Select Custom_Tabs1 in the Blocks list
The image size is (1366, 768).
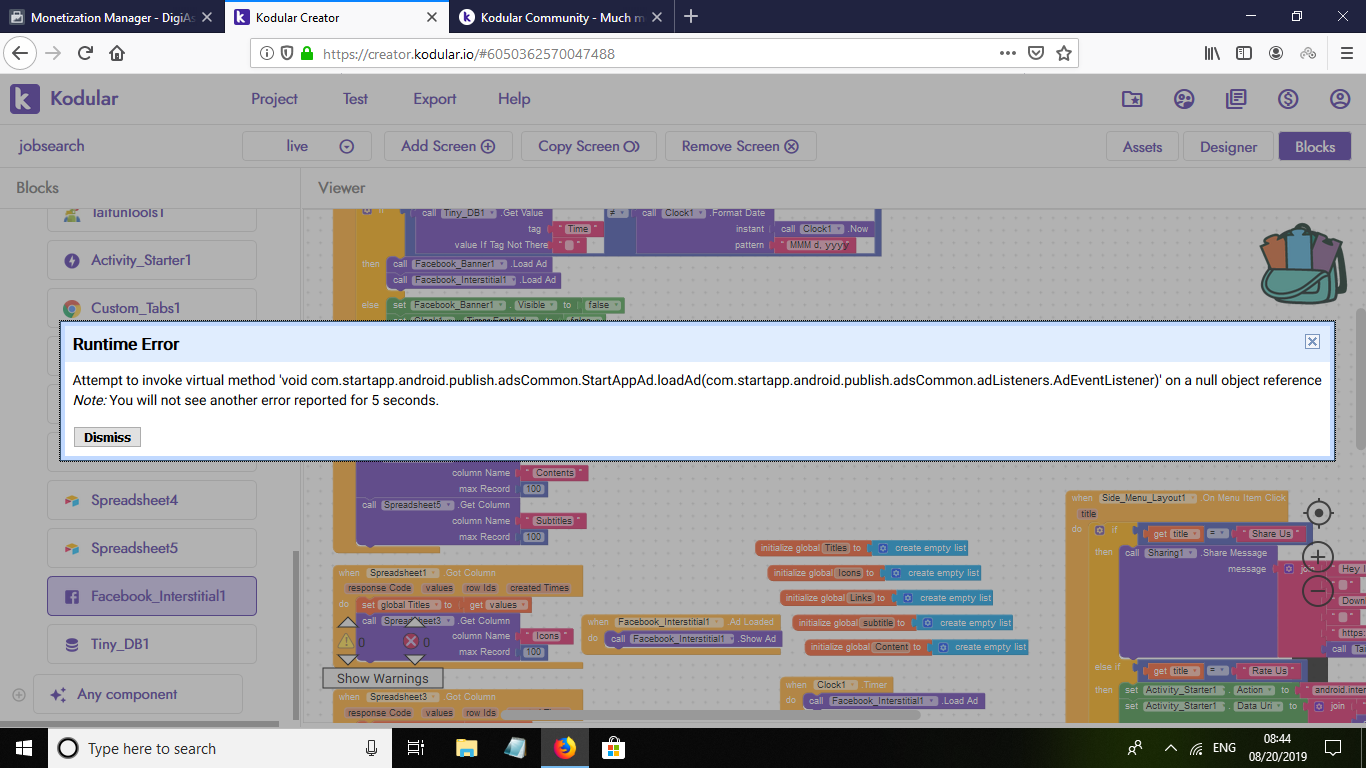coord(152,308)
